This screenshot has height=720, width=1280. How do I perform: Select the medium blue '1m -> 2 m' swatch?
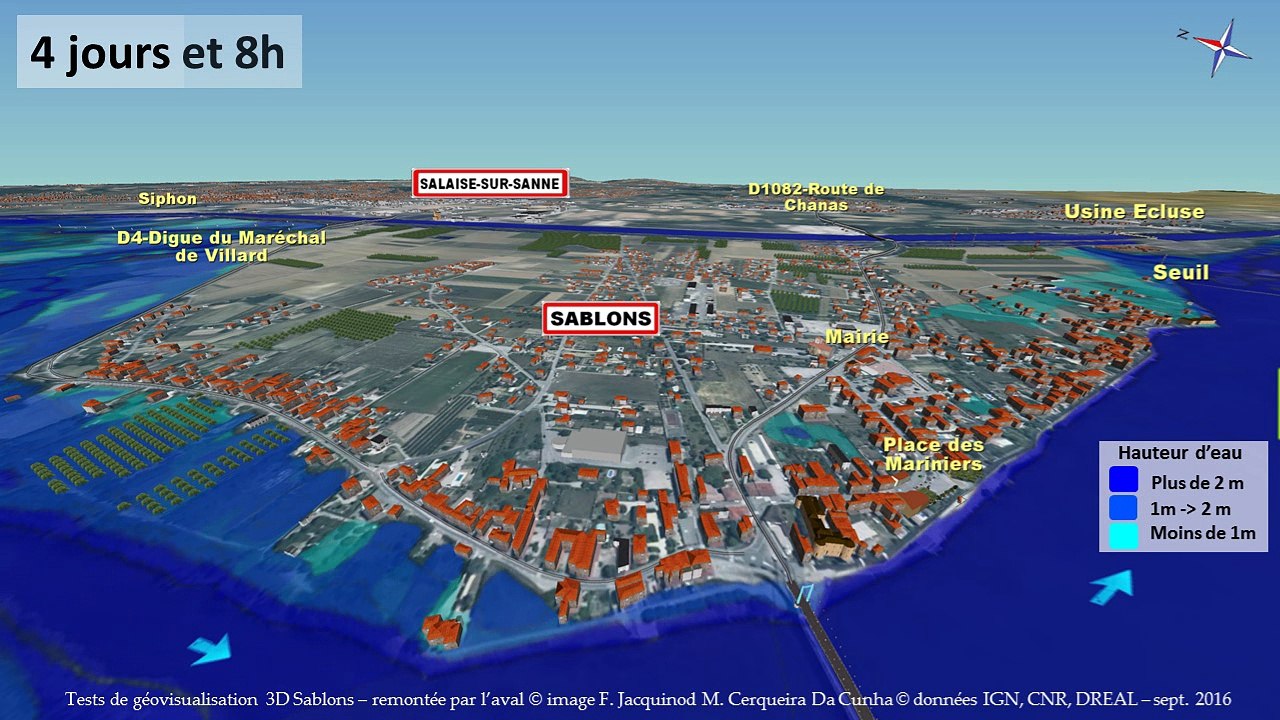tap(1124, 507)
